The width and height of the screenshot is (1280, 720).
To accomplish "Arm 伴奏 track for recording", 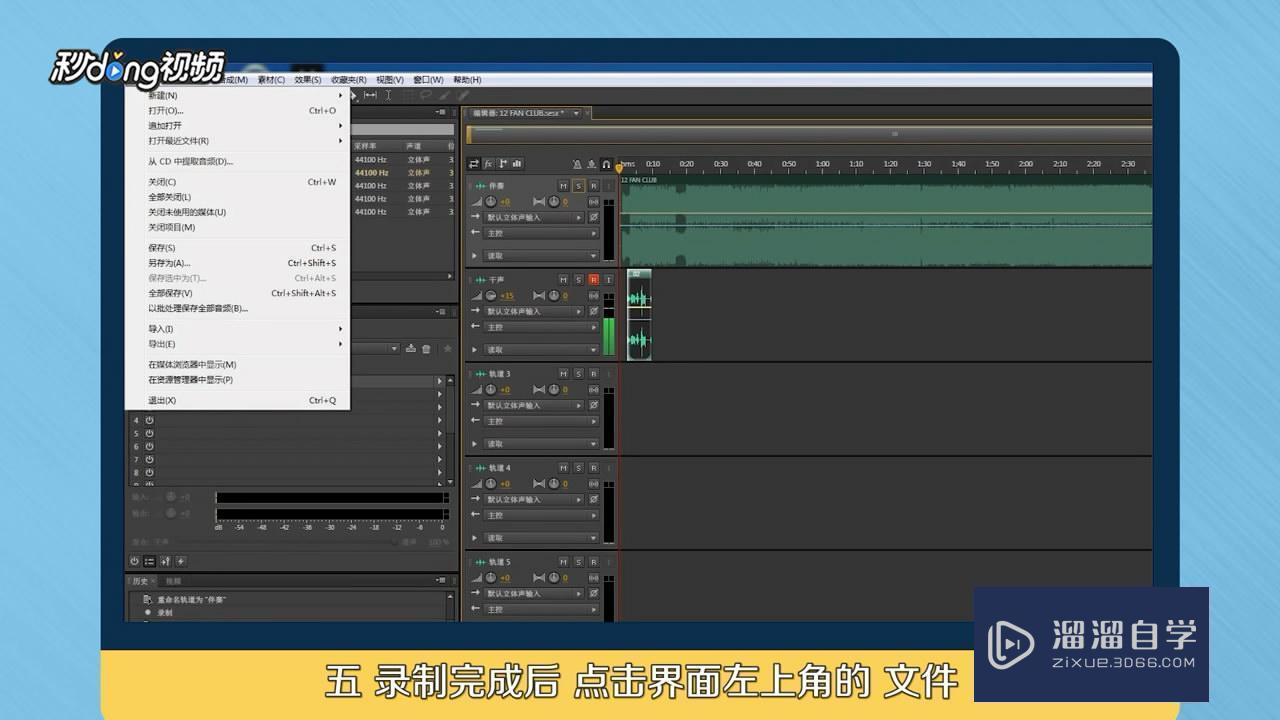I will point(593,186).
